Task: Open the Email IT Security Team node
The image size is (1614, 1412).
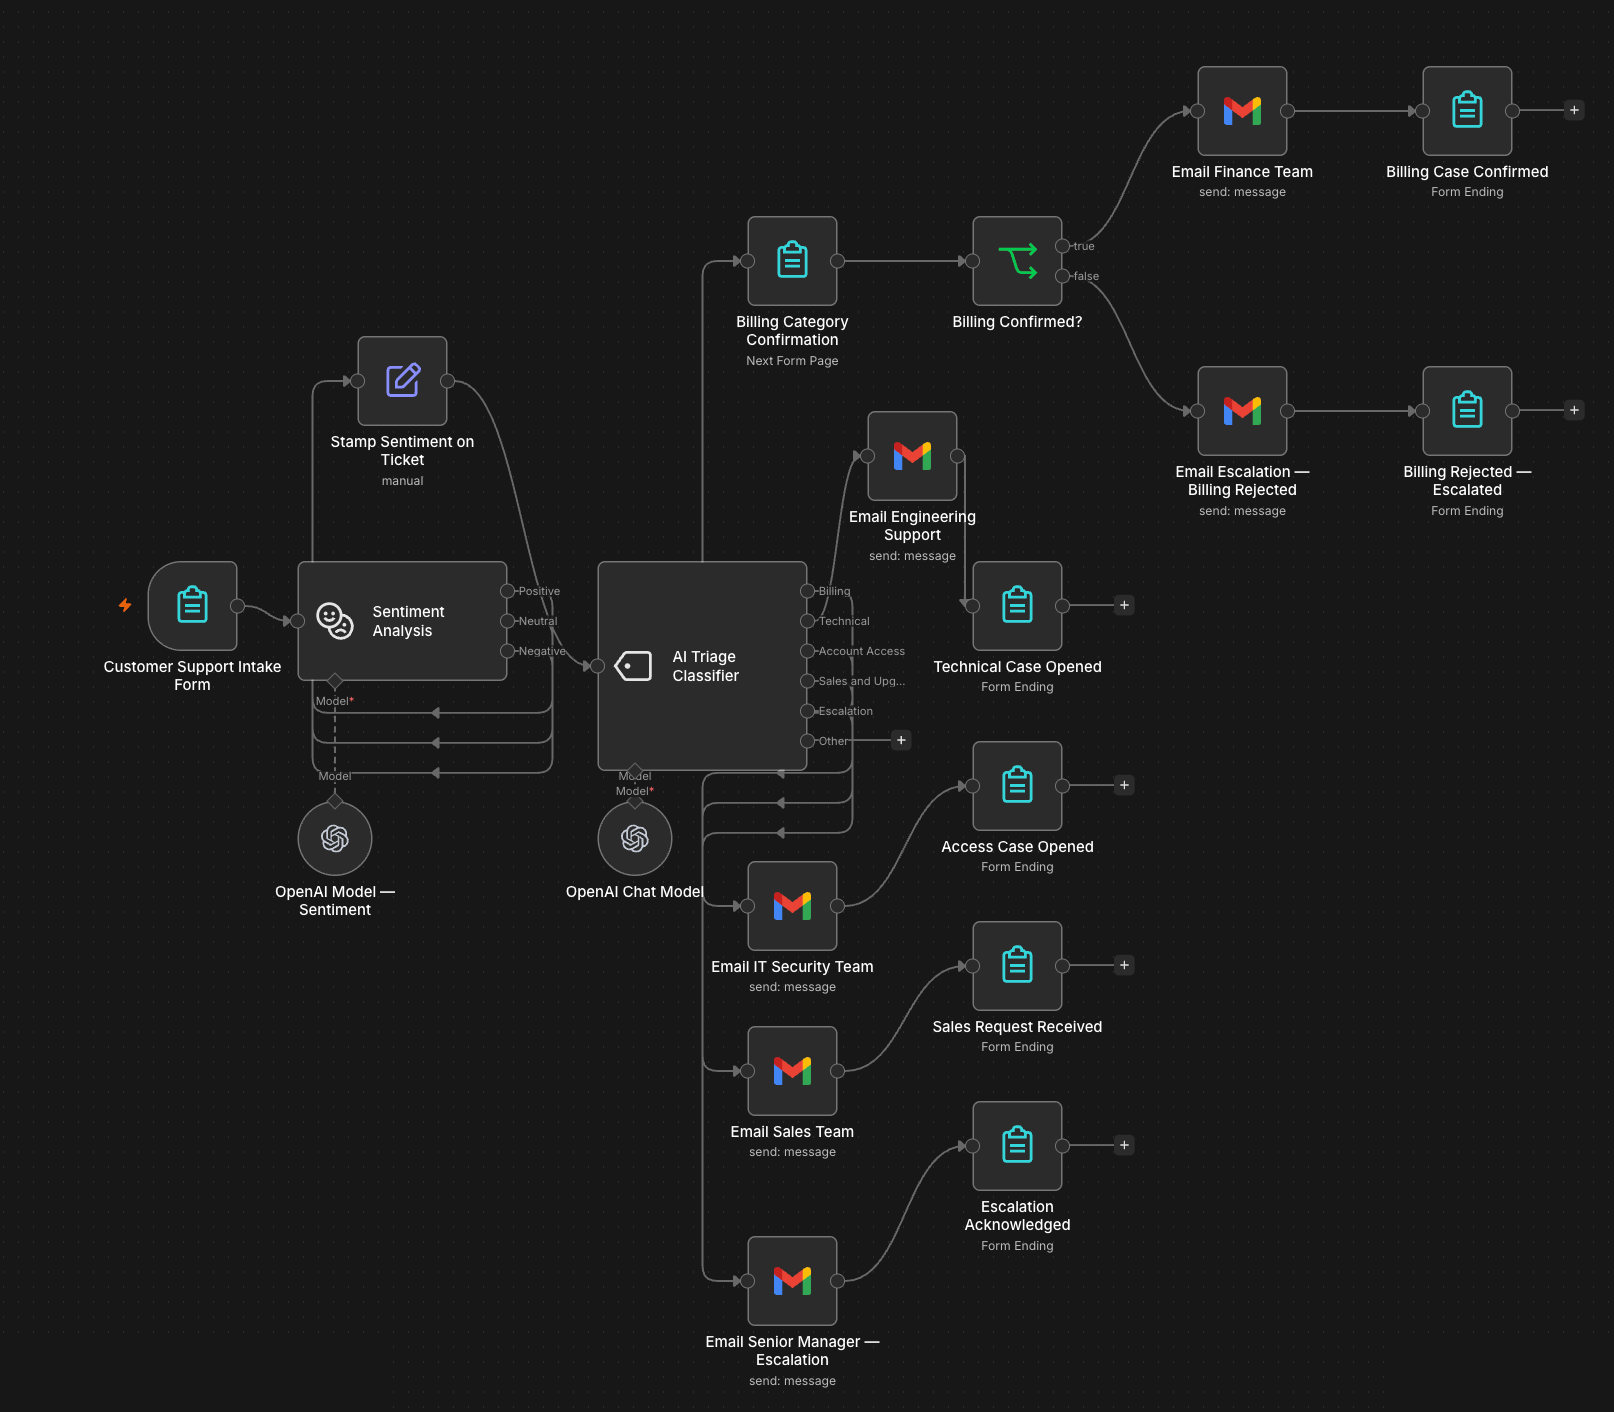Action: tap(792, 906)
